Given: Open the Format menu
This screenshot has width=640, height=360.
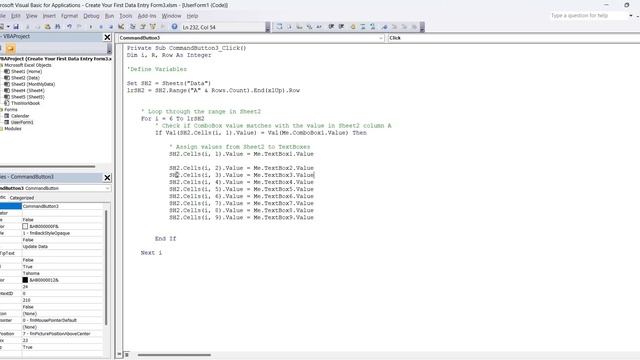Looking at the screenshot, I should click(x=69, y=16).
